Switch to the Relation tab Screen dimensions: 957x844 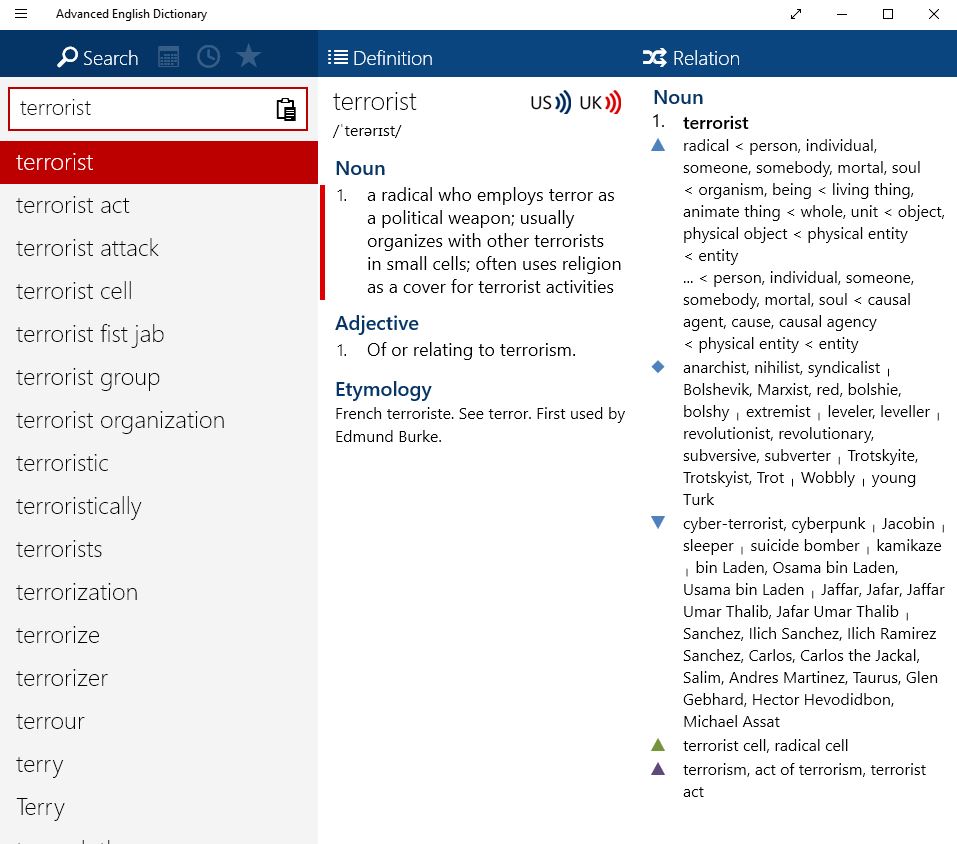click(x=700, y=57)
